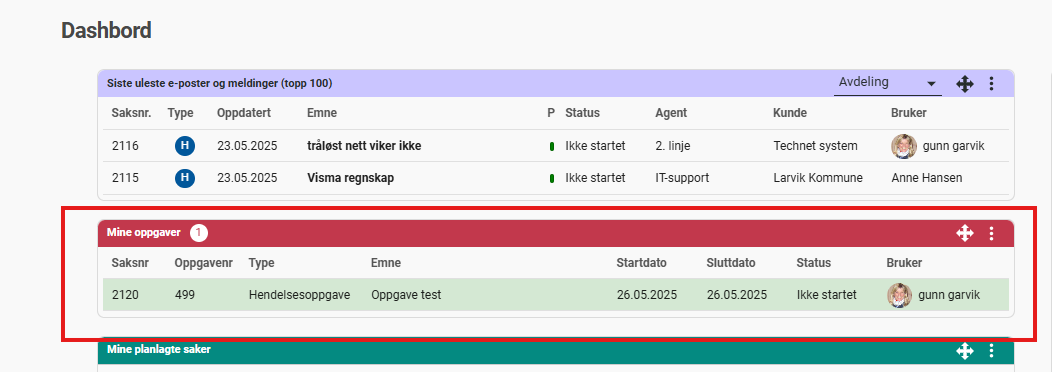Click gunn garvik avatar in case 2116 row

[x=904, y=146]
